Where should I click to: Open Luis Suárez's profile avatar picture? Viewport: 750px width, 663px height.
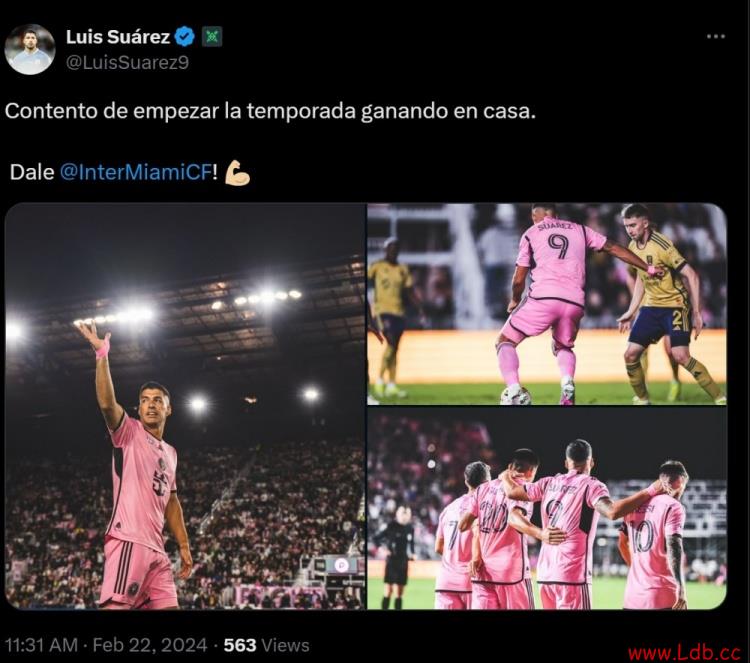[30, 49]
